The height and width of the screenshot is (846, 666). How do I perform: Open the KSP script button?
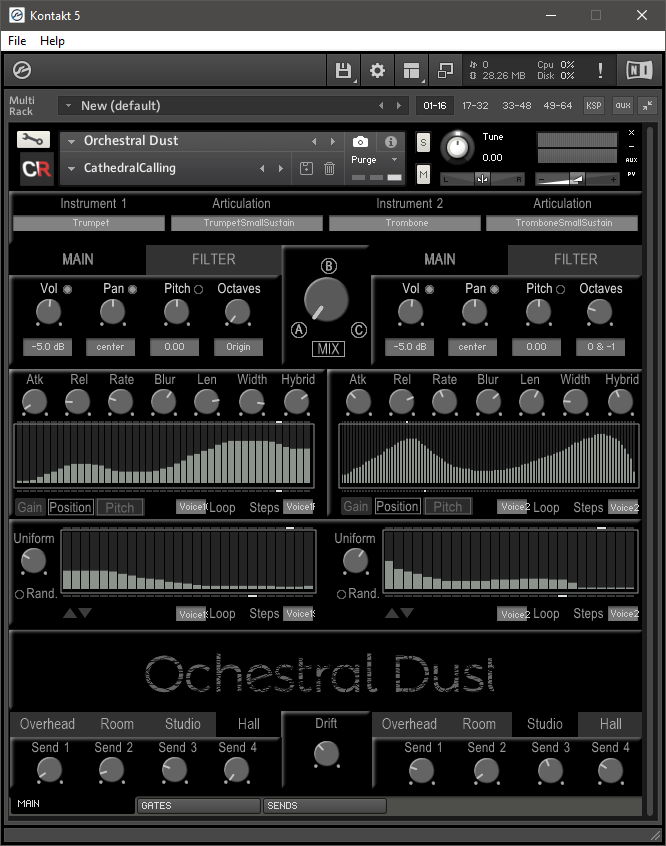(x=594, y=106)
